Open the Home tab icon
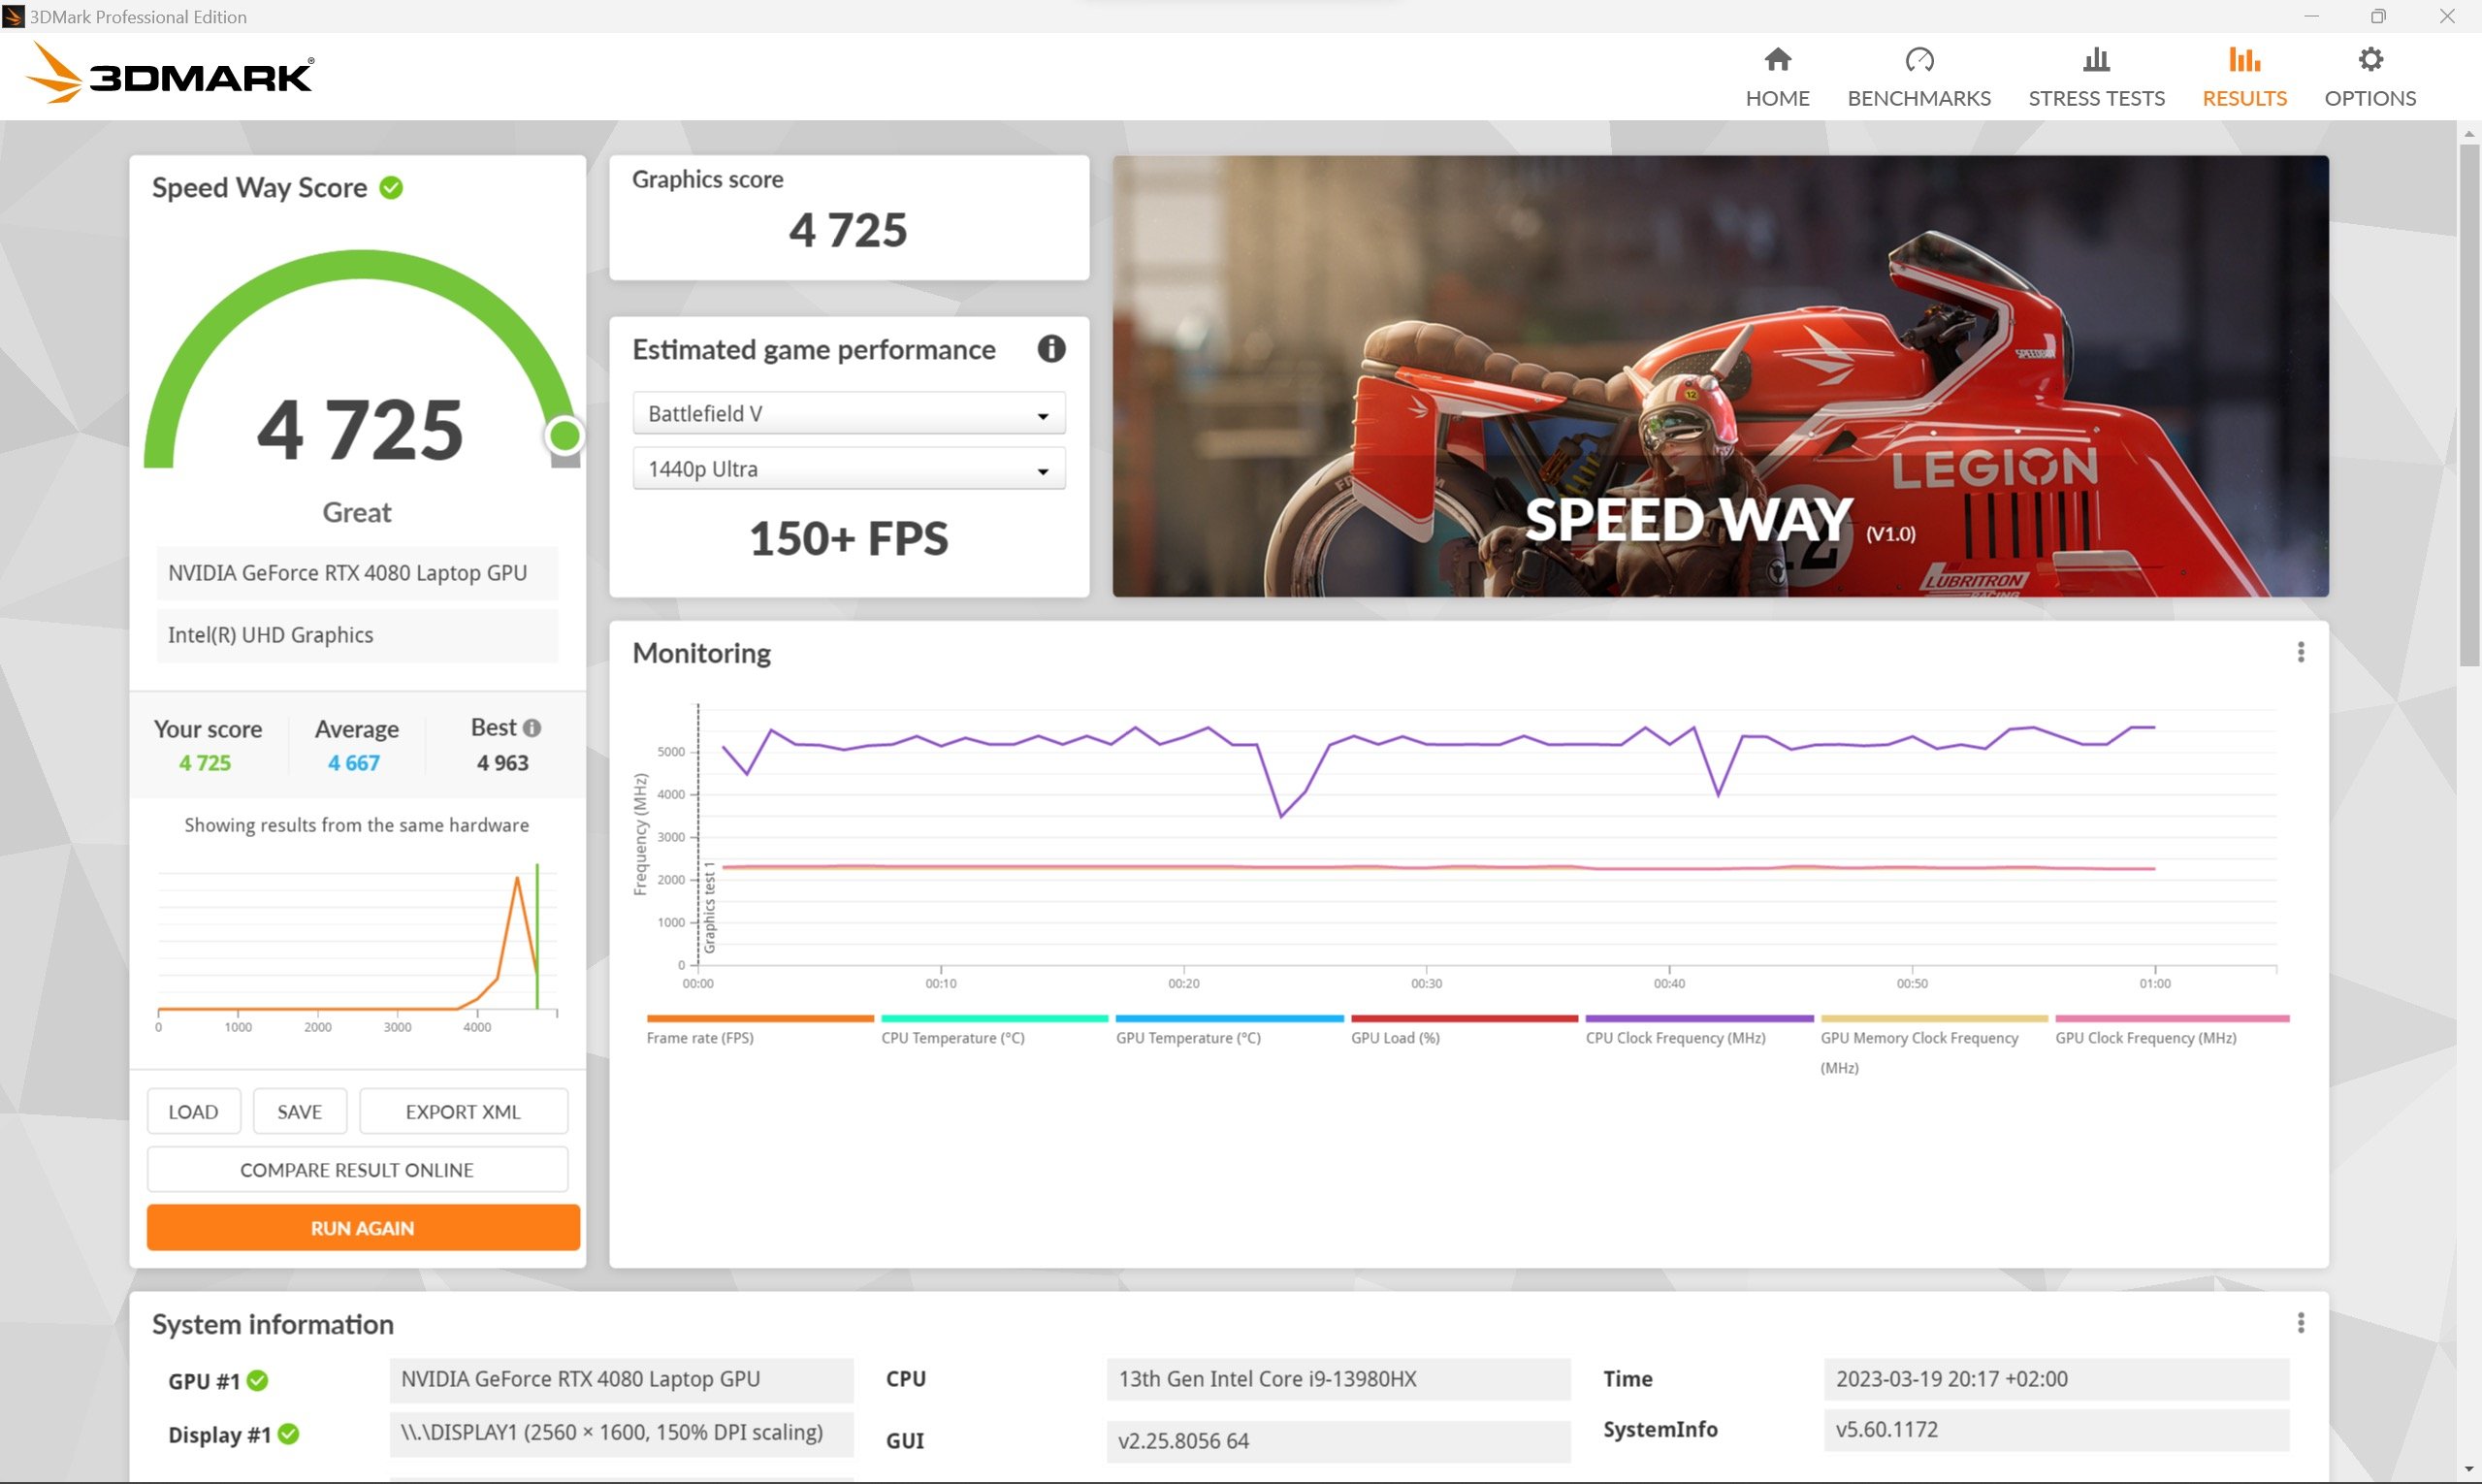Viewport: 2482px width, 1484px height. 1777,60
